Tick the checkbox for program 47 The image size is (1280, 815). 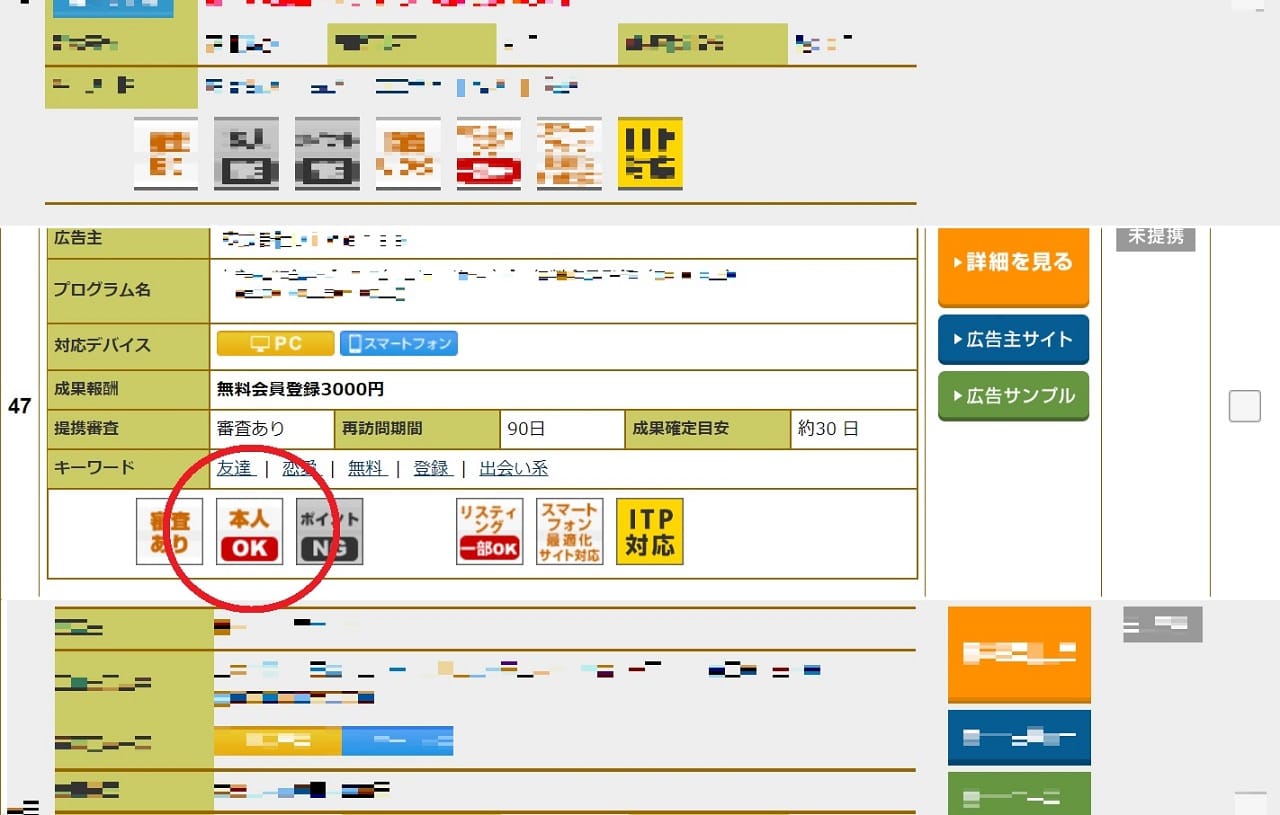[x=1244, y=406]
